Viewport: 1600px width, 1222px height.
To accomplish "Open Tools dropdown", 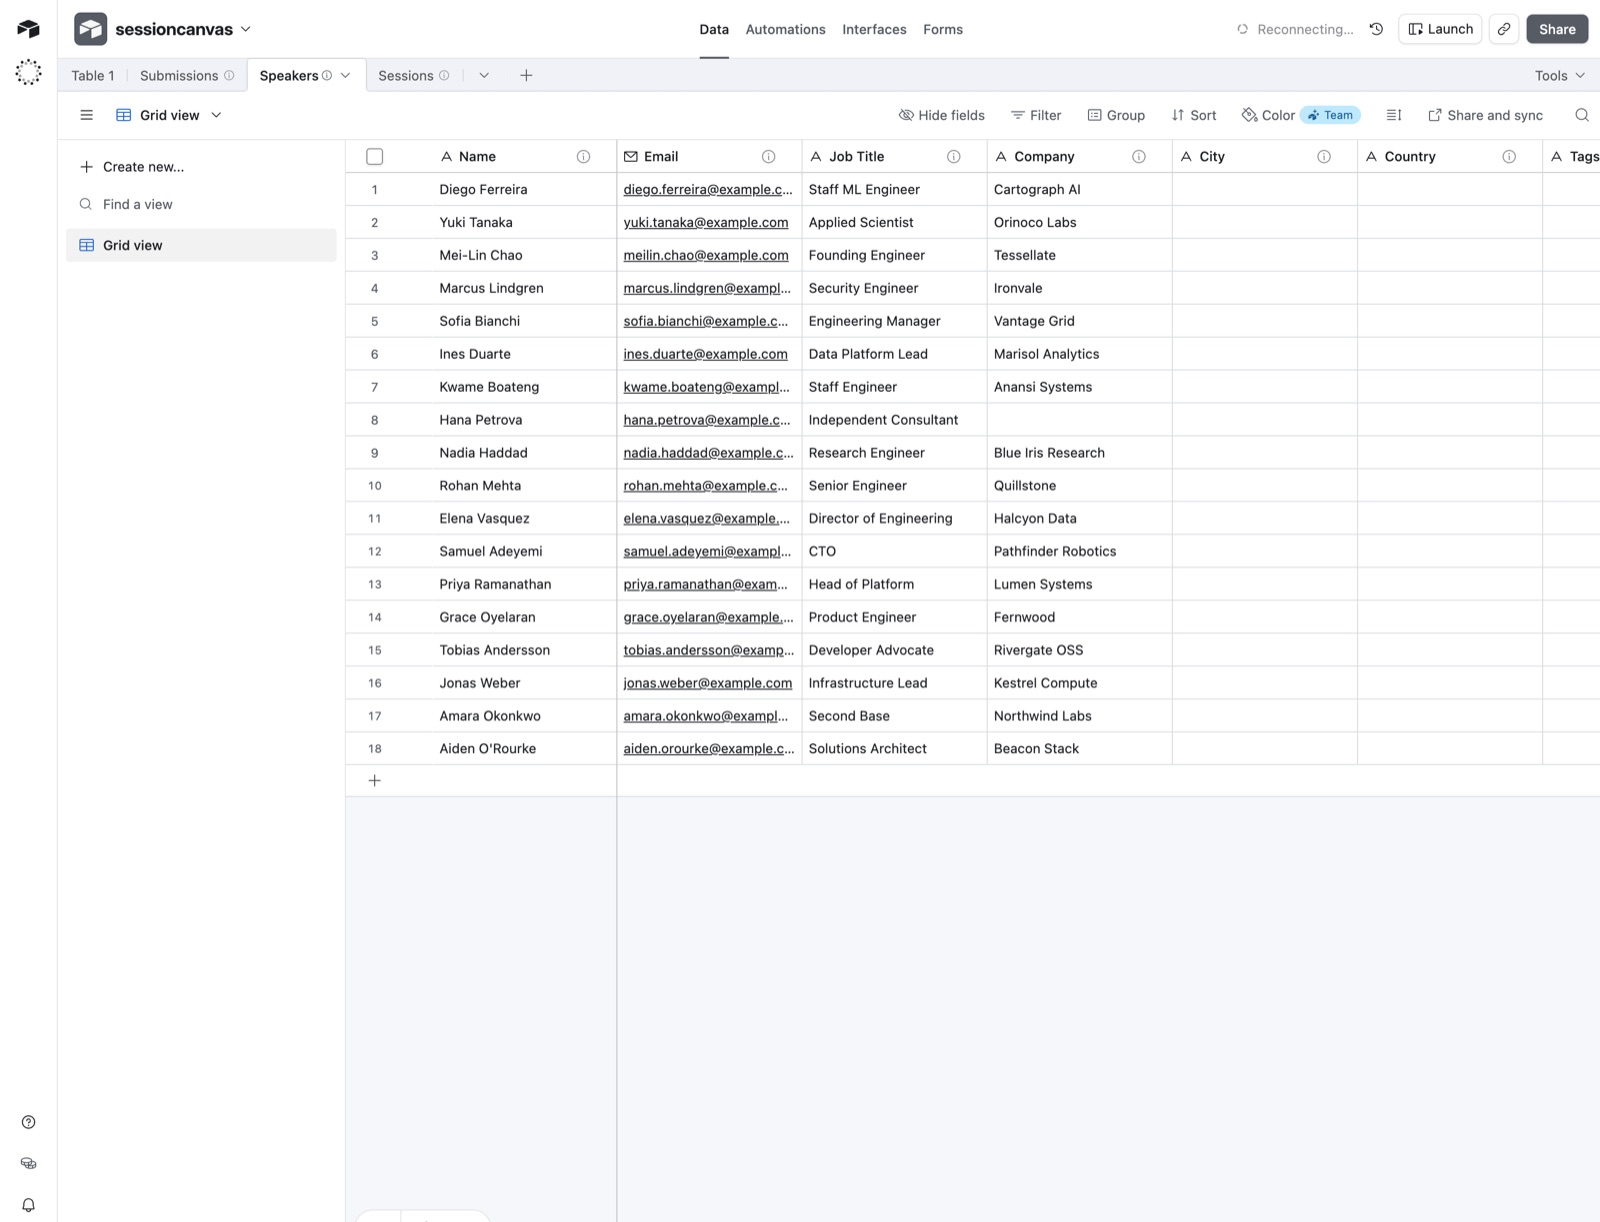I will point(1560,75).
